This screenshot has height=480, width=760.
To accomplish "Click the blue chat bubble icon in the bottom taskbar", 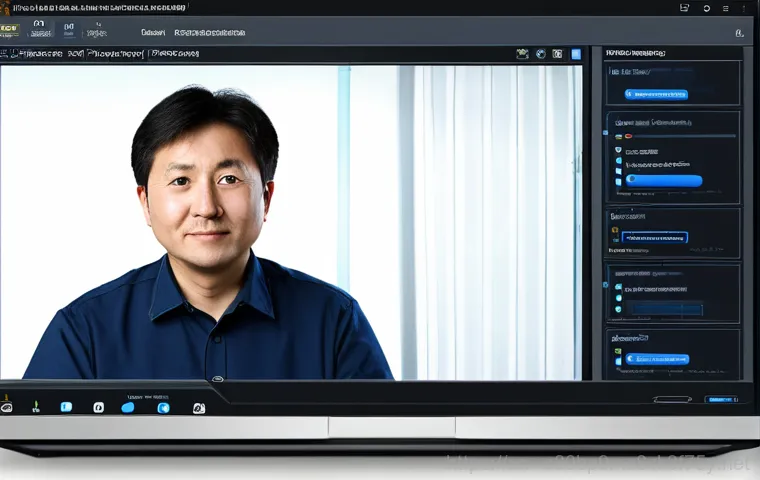I will [128, 408].
